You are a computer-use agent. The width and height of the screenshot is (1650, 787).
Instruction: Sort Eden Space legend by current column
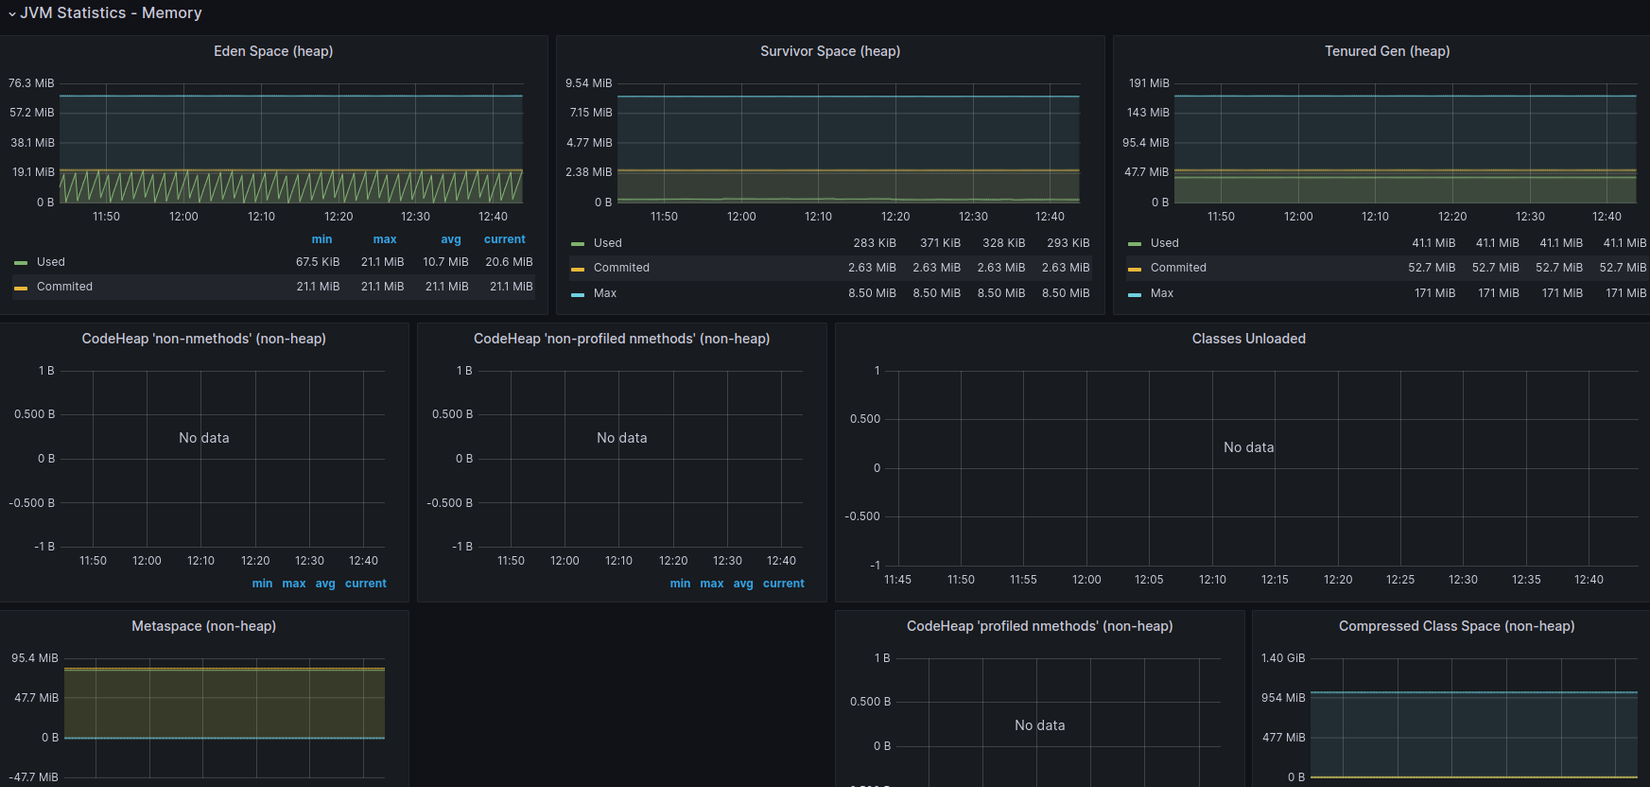pos(504,239)
